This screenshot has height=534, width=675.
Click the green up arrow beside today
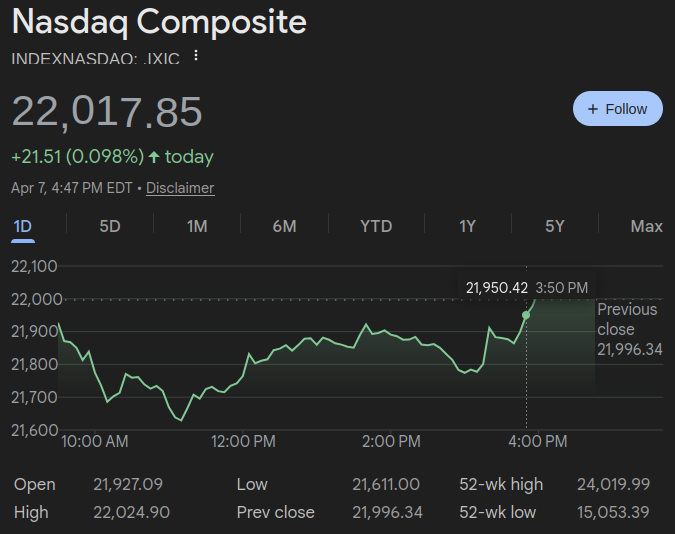pyautogui.click(x=153, y=157)
